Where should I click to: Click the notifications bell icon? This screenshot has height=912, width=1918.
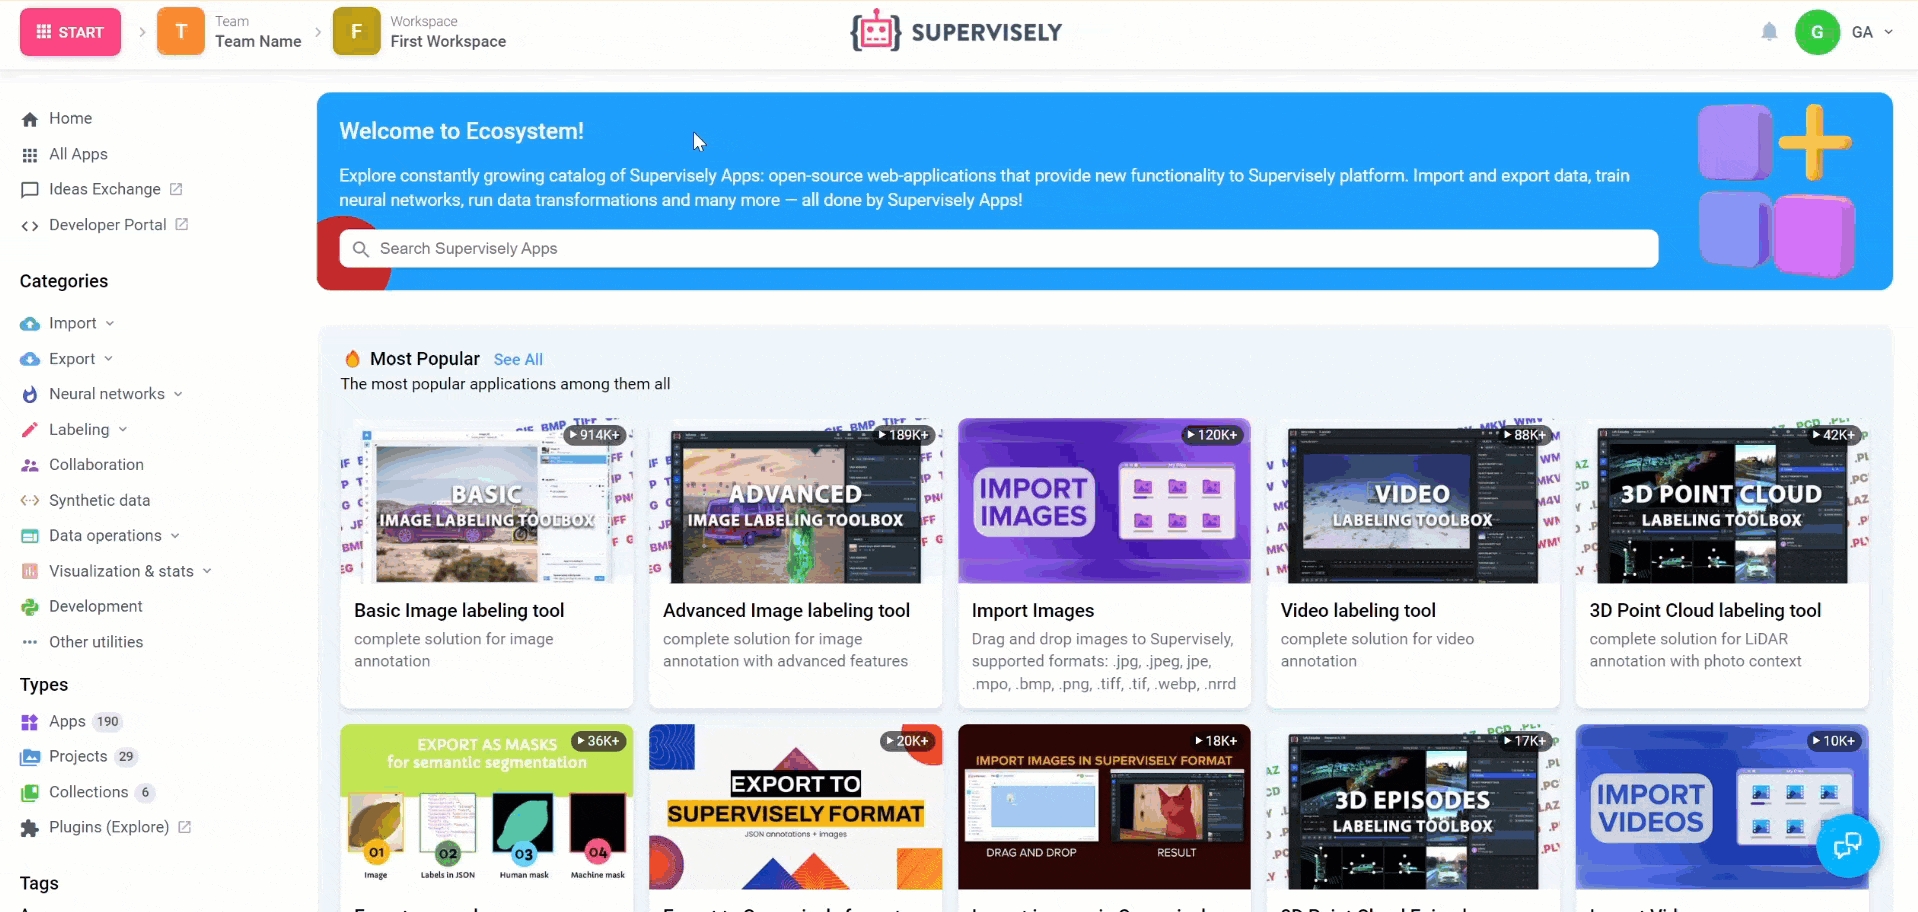1769,32
